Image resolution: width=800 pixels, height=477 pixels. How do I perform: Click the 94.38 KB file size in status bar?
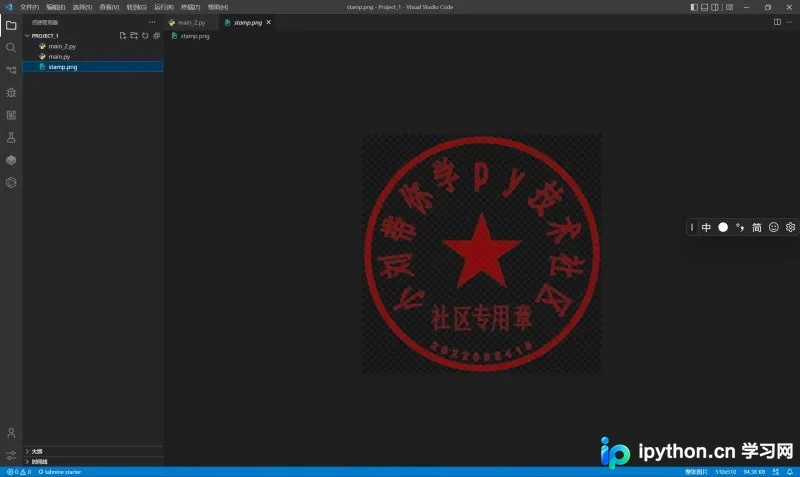pyautogui.click(x=754, y=472)
